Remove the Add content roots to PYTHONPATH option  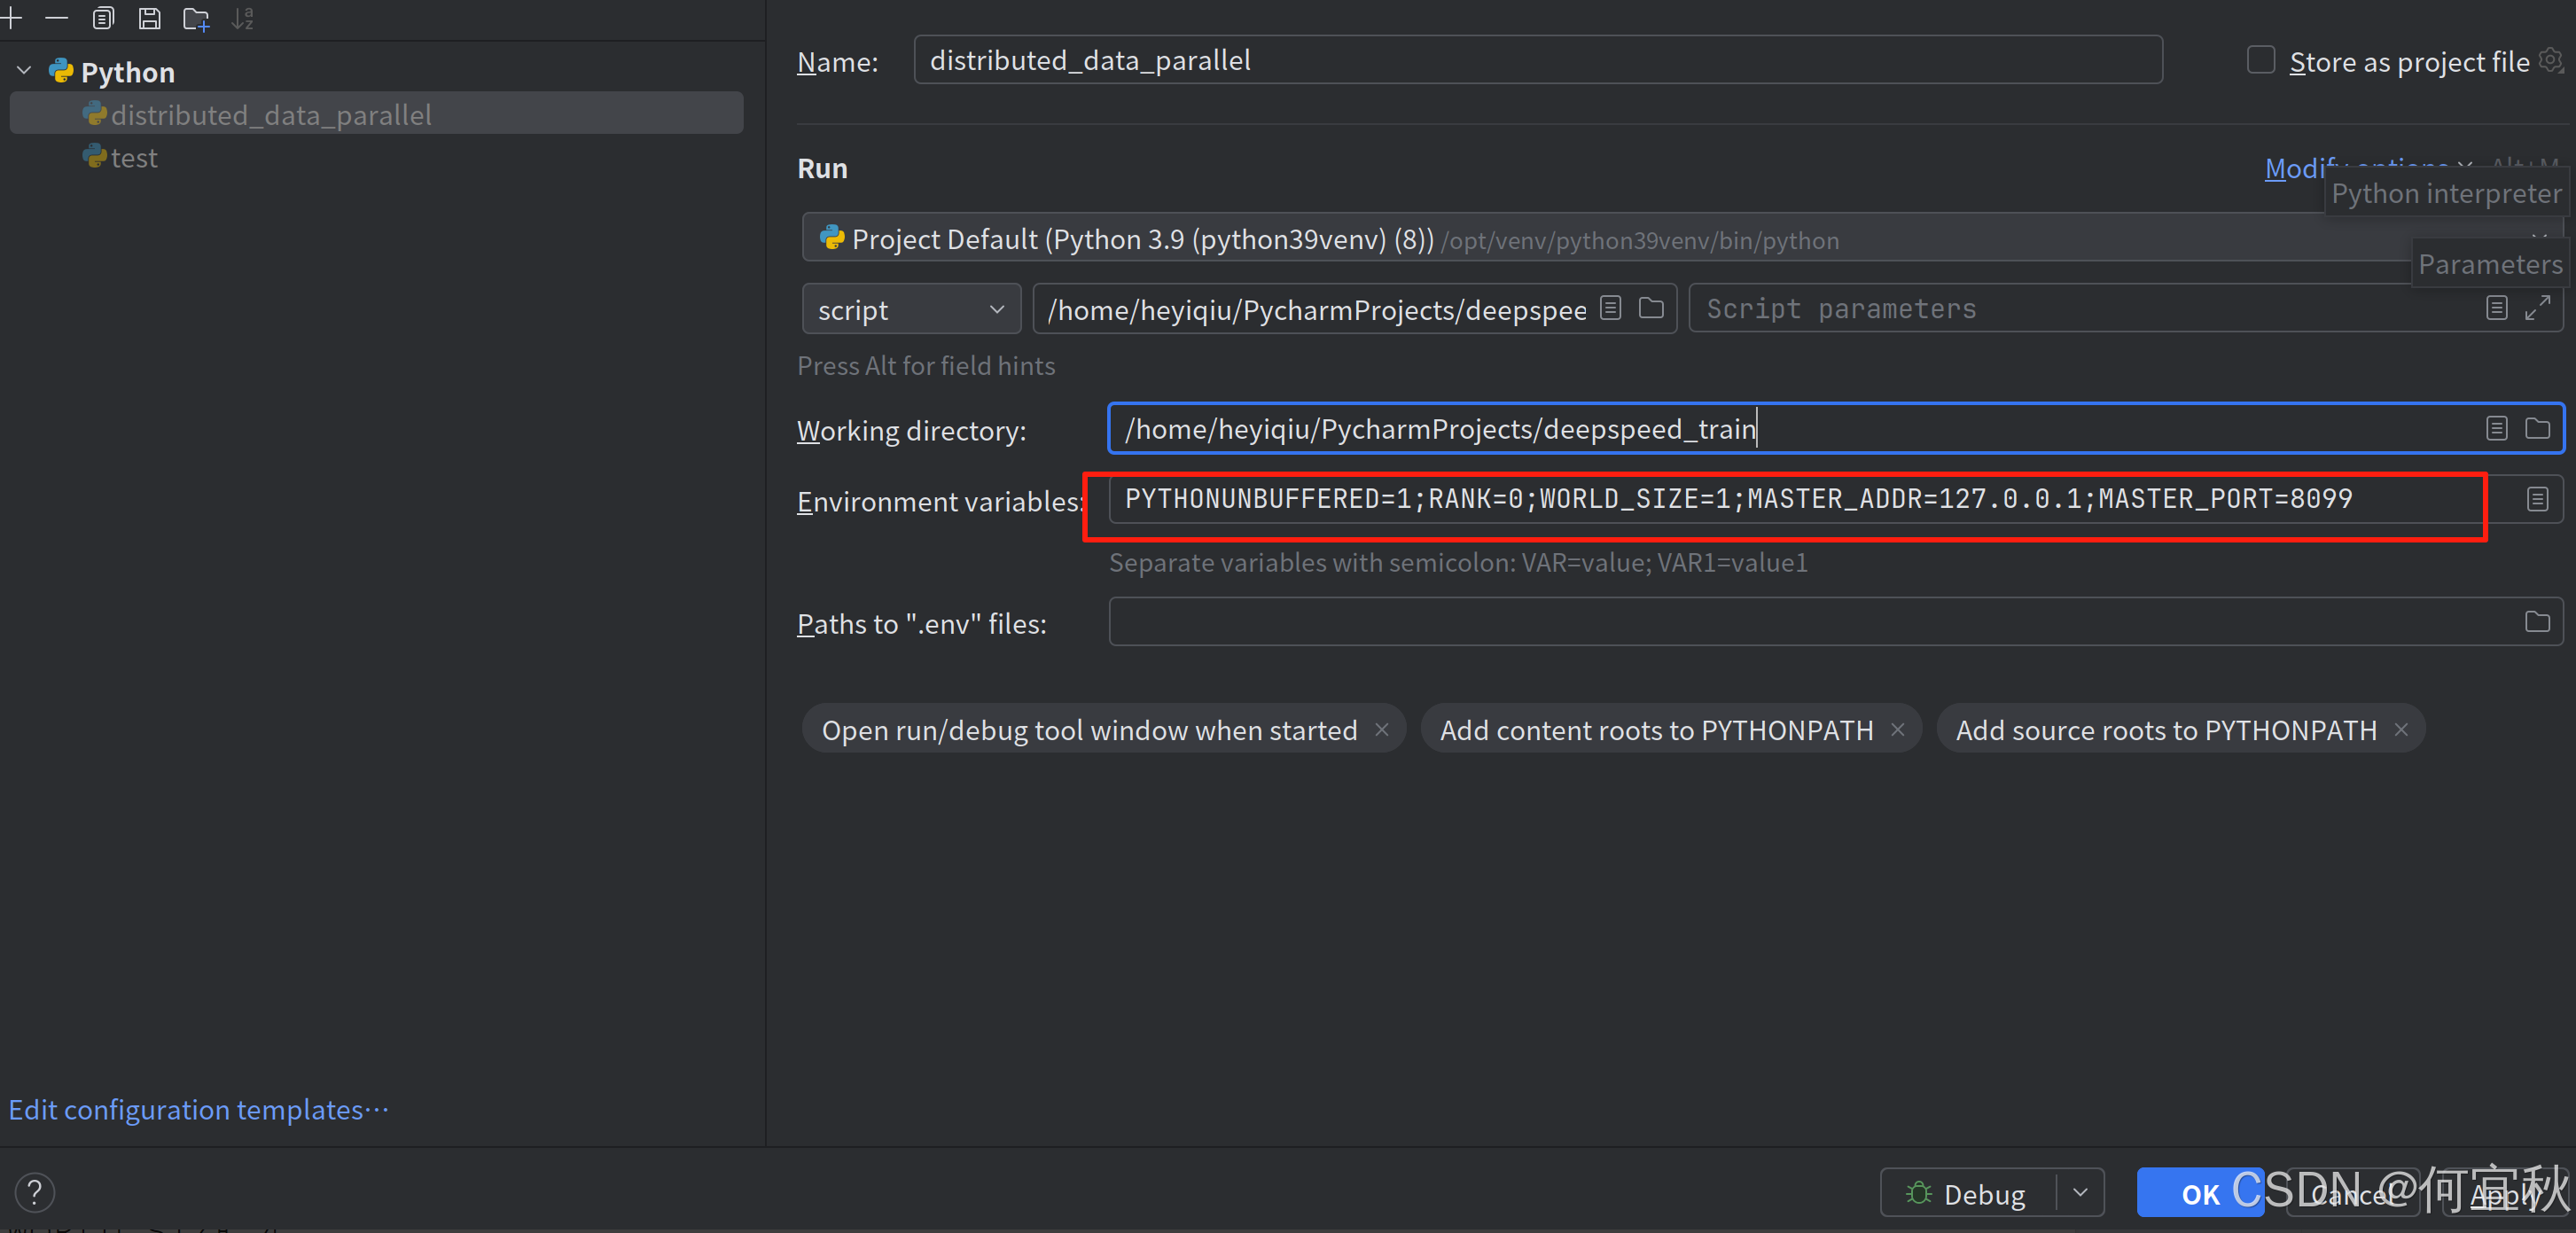pyautogui.click(x=1897, y=730)
